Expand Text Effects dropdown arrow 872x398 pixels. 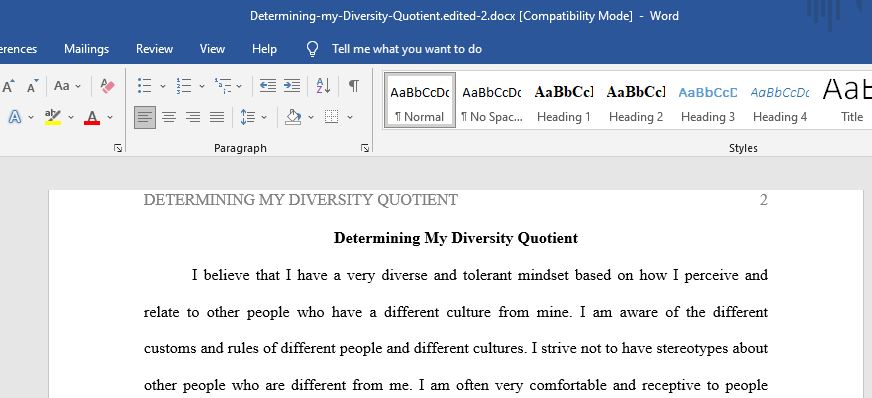coord(31,117)
